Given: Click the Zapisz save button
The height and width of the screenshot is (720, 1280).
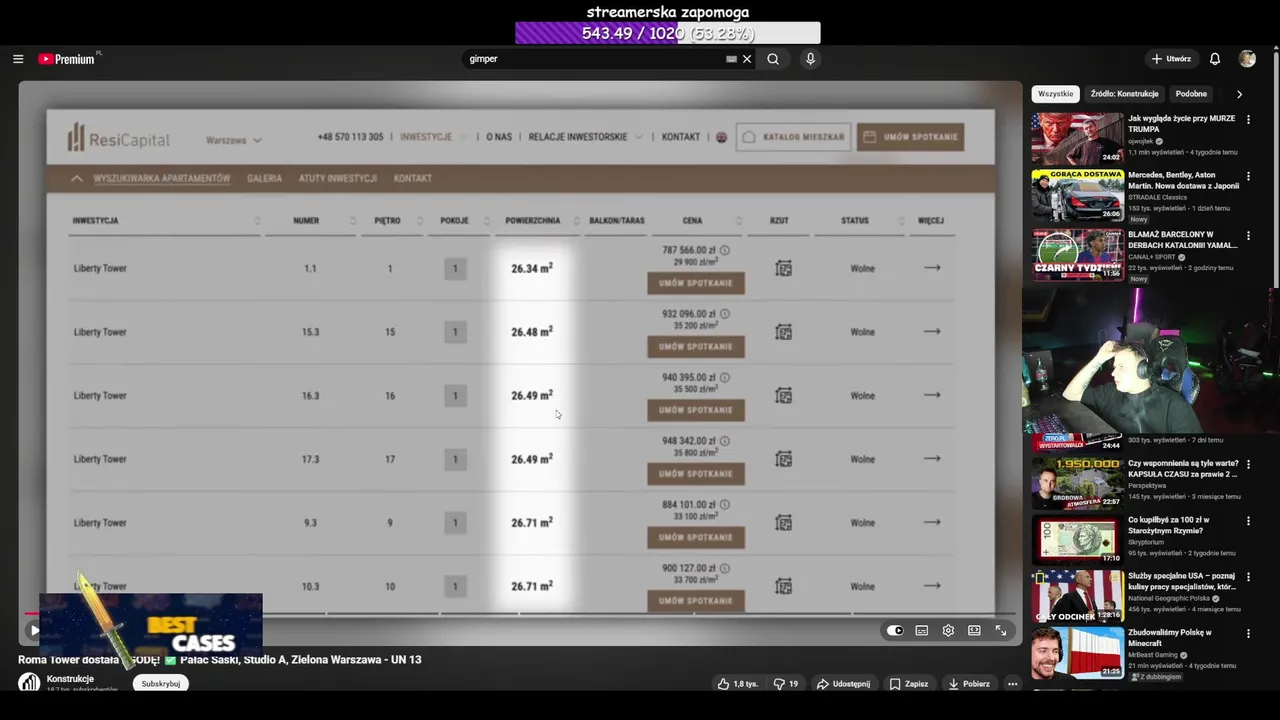Looking at the screenshot, I should tap(909, 684).
